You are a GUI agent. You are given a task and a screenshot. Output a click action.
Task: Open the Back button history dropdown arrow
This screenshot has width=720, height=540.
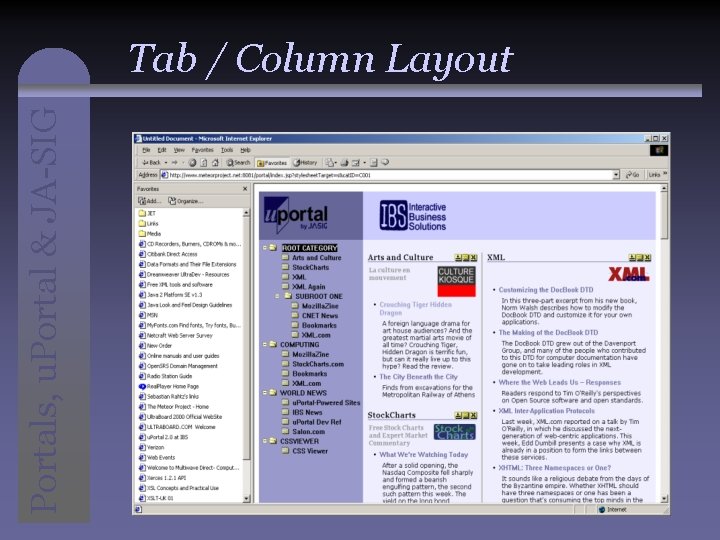[x=166, y=163]
